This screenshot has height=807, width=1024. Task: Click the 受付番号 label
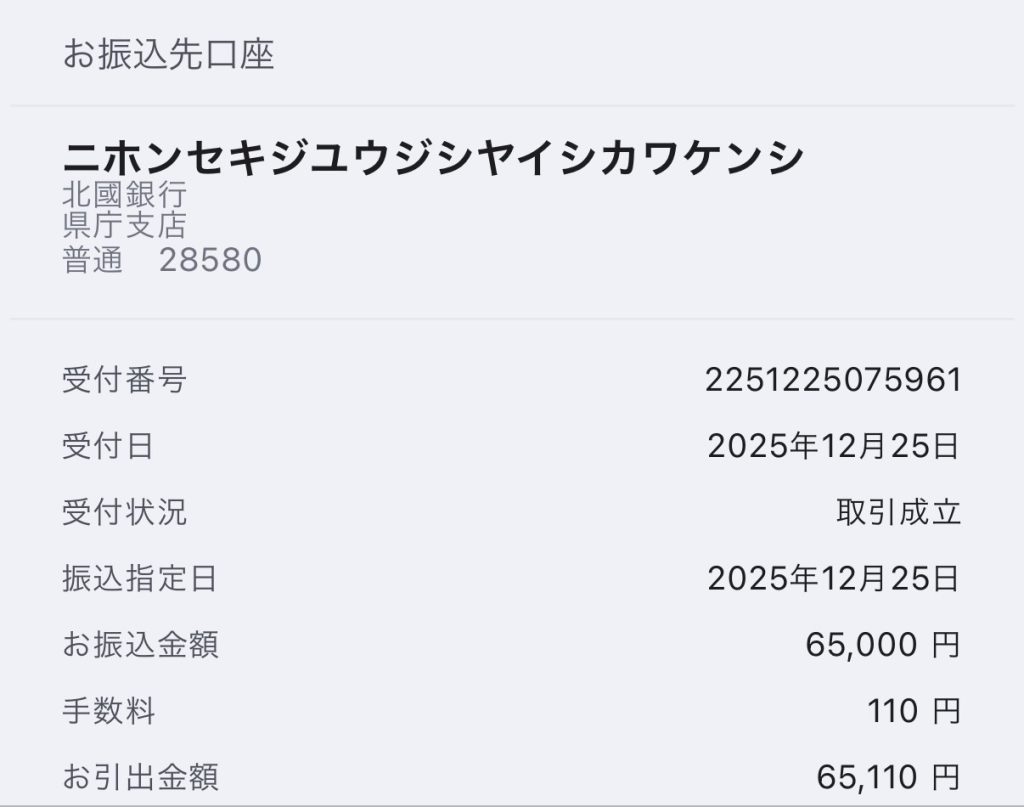click(x=124, y=380)
